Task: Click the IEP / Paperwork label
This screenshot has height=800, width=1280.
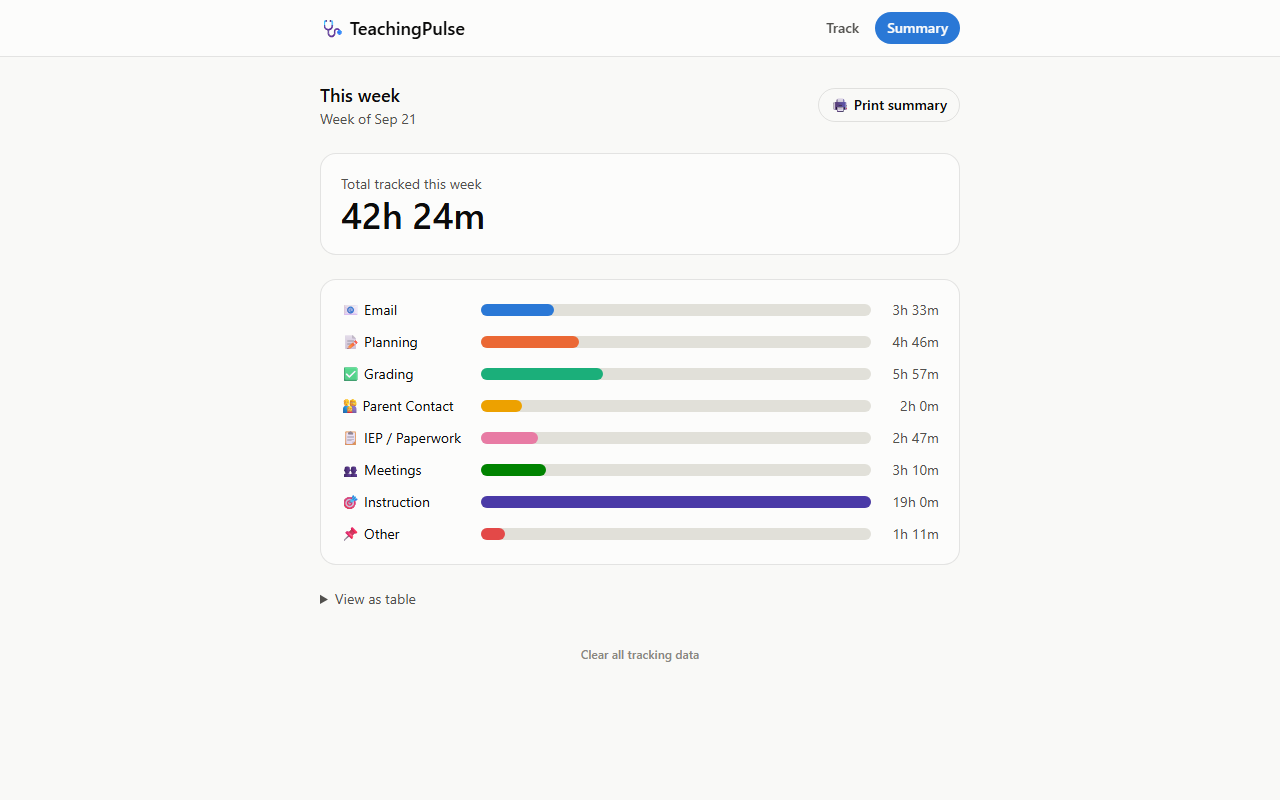Action: (x=413, y=438)
